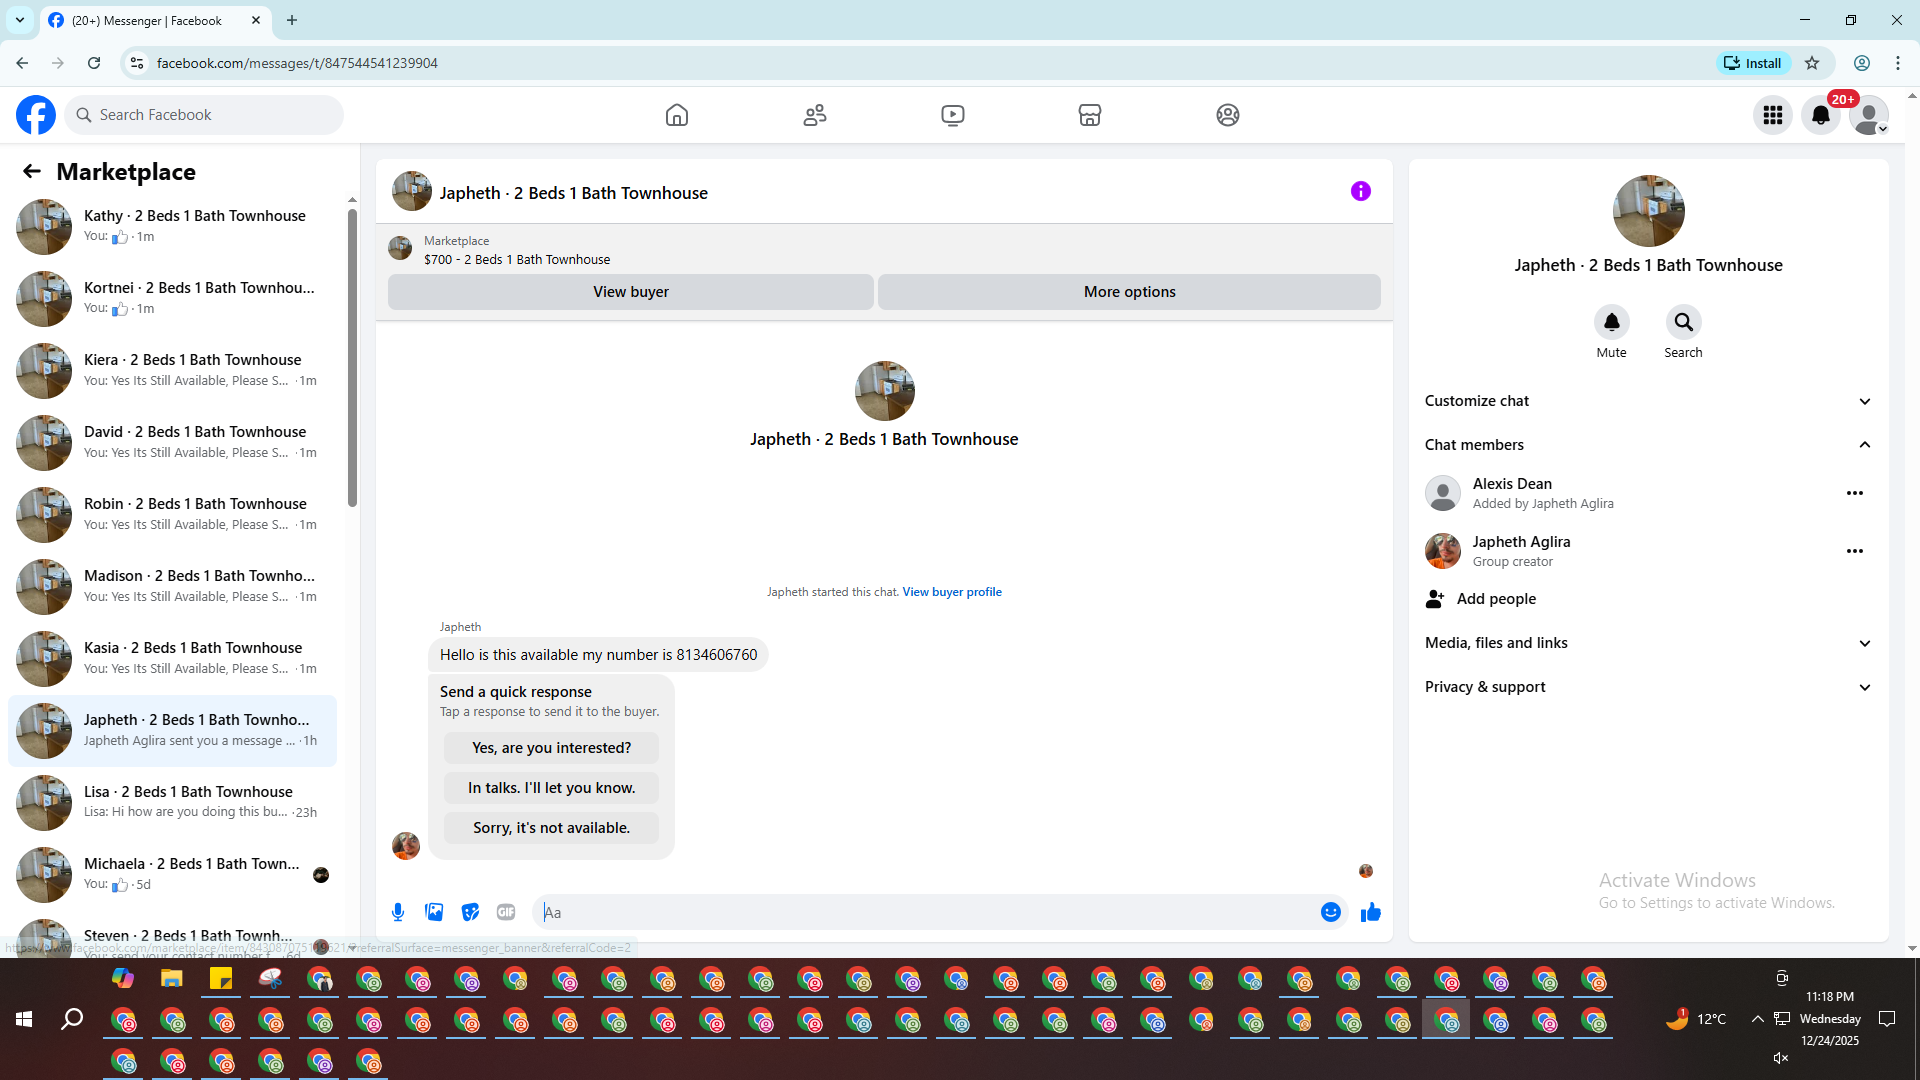Collapse the Chat members section
The height and width of the screenshot is (1080, 1920).
[1648, 445]
